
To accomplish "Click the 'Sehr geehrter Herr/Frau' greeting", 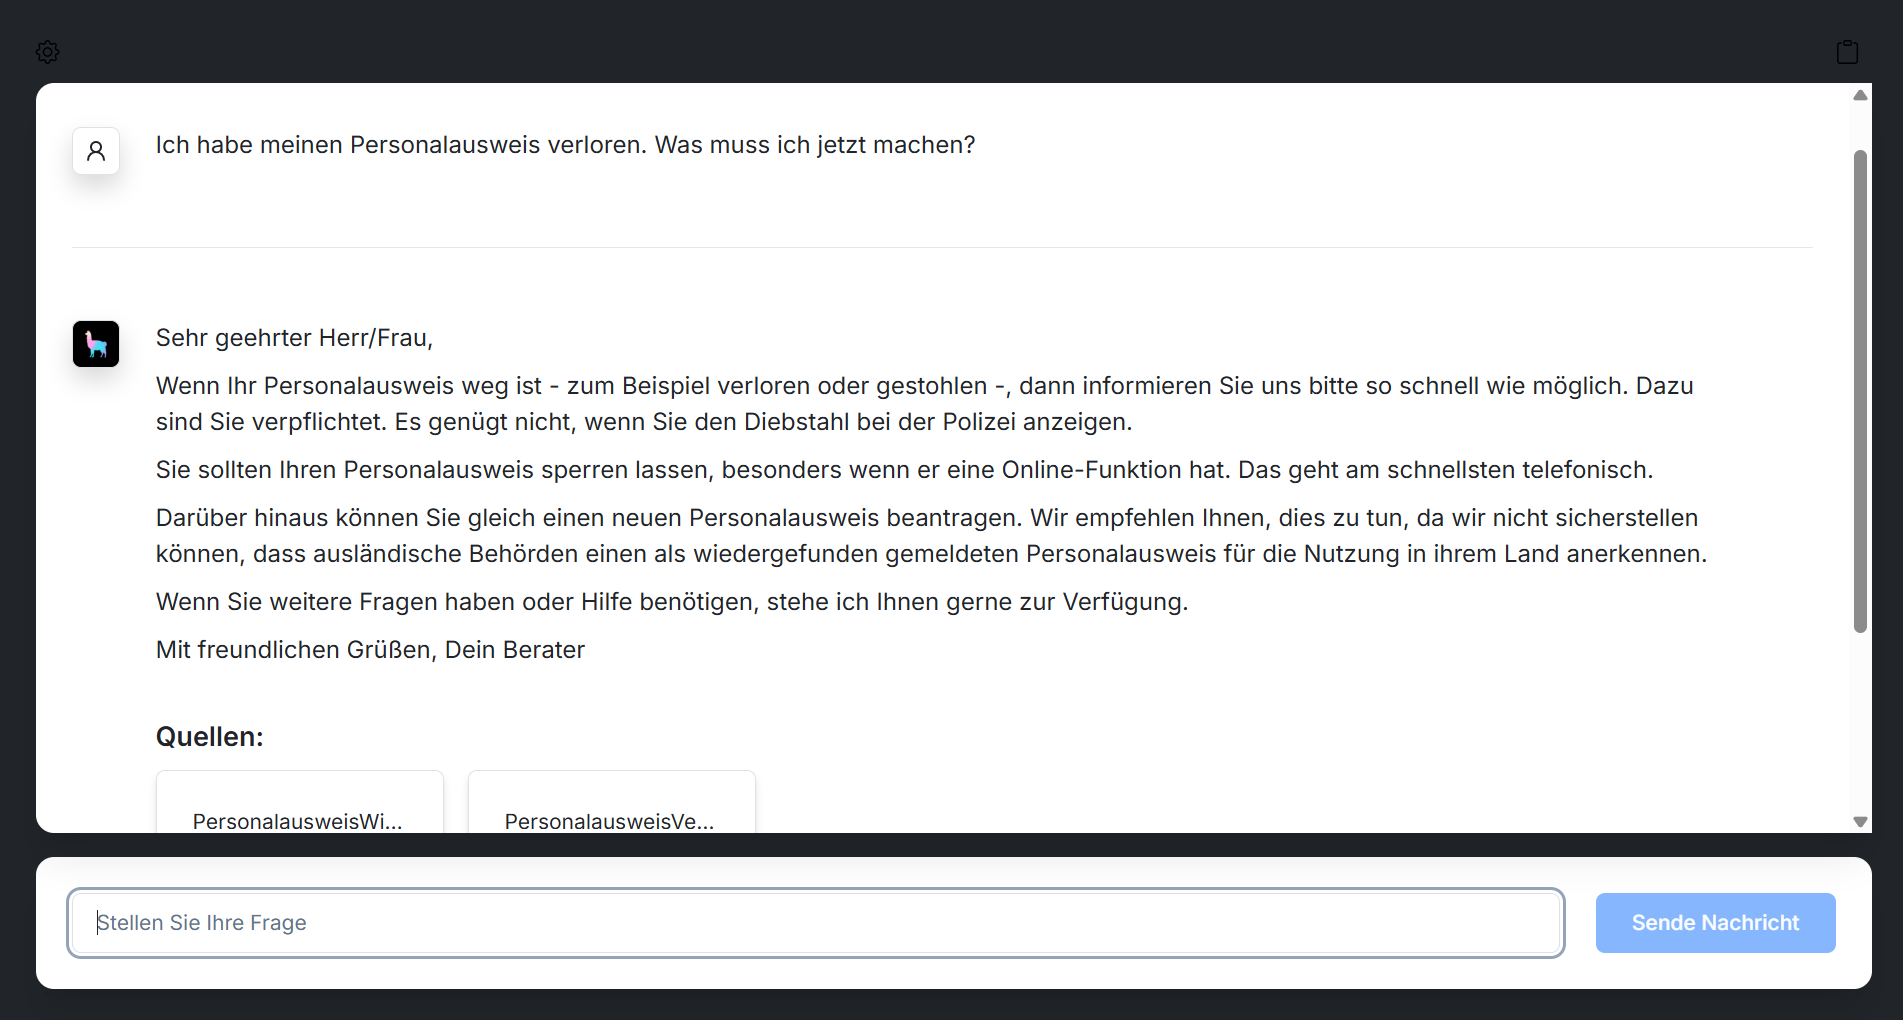I will [294, 338].
